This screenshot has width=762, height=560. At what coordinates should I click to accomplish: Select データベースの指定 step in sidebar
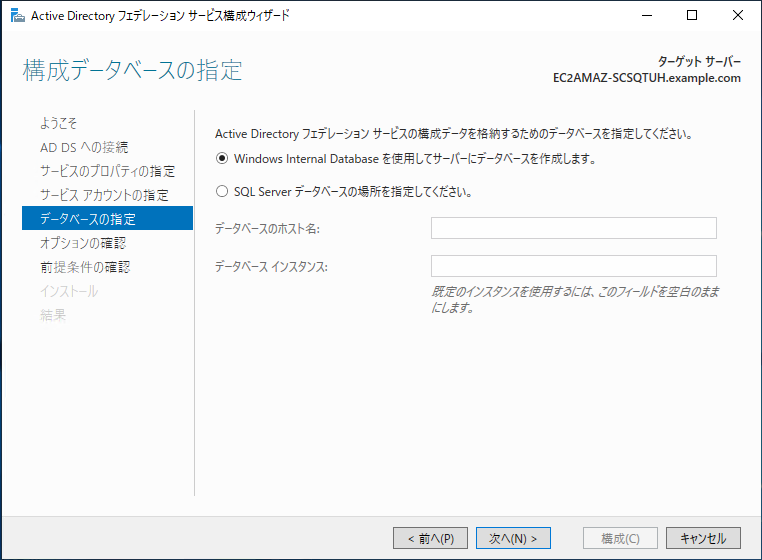(x=107, y=218)
